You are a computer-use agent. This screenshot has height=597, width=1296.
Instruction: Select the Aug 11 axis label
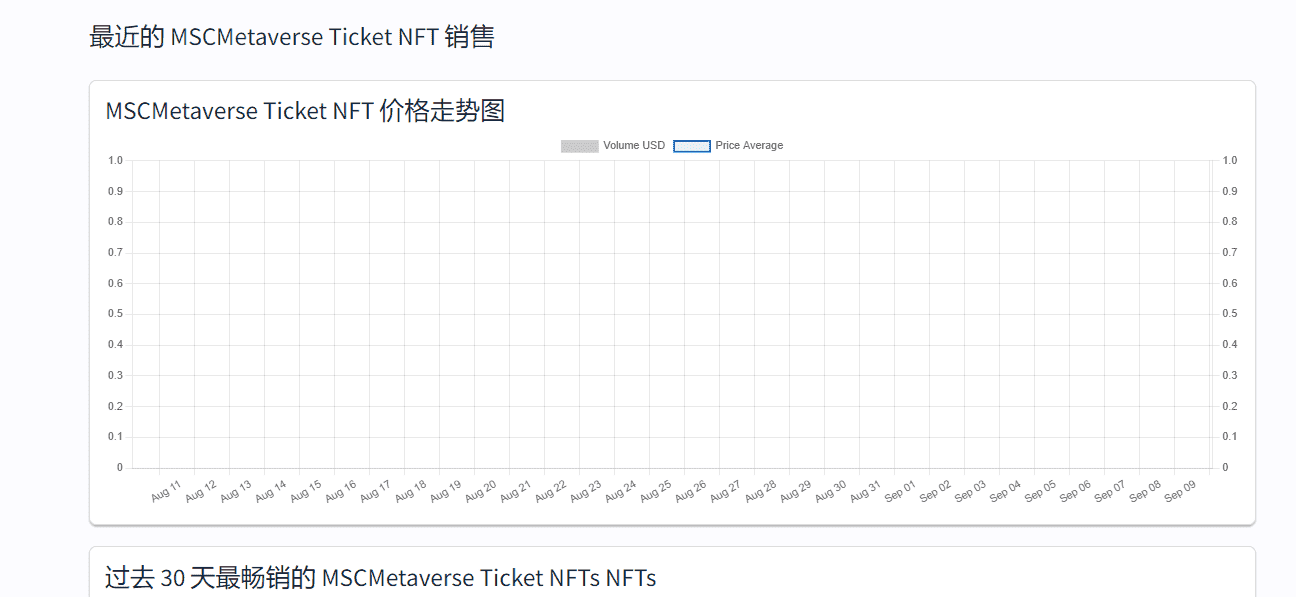tap(165, 488)
